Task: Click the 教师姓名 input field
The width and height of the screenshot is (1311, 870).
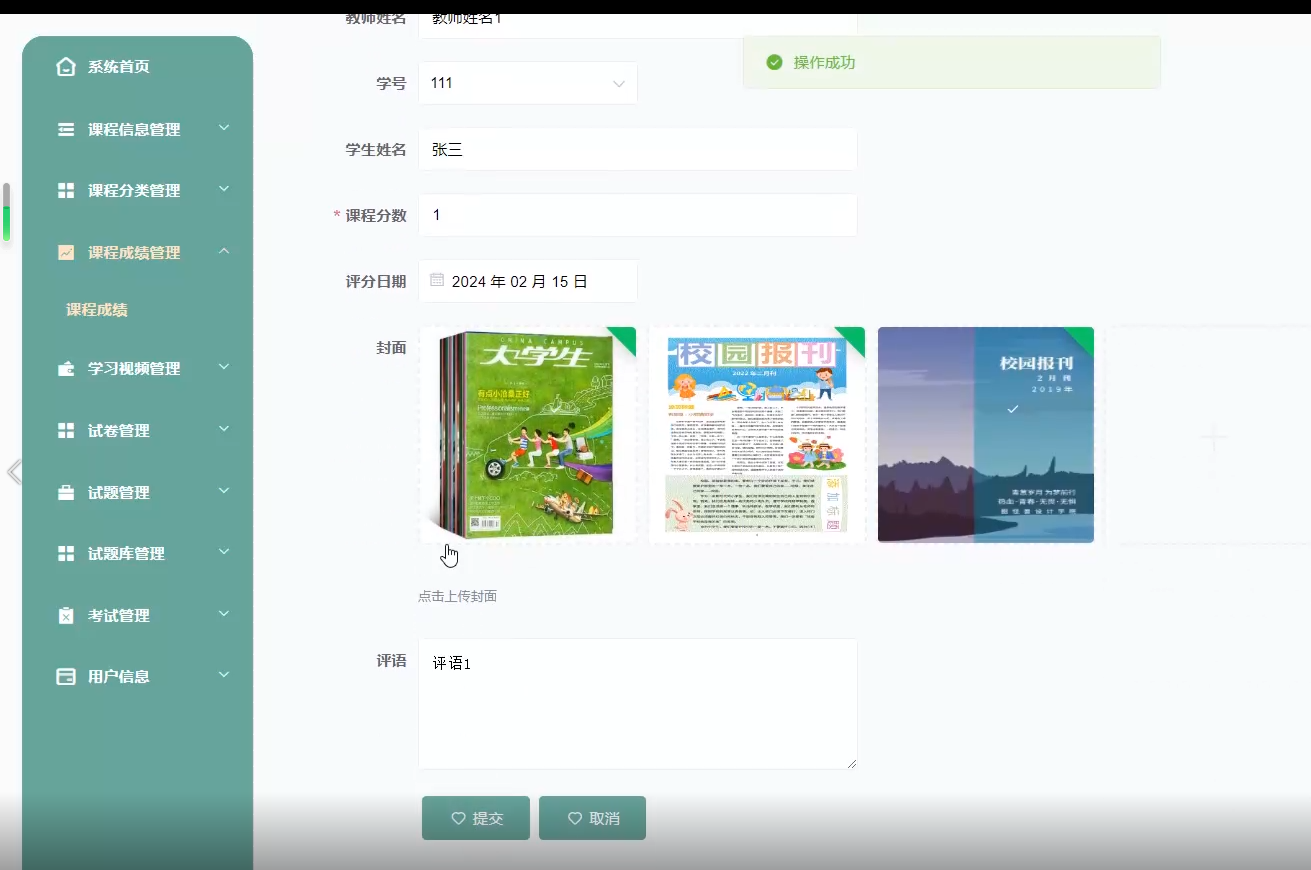Action: tap(638, 24)
